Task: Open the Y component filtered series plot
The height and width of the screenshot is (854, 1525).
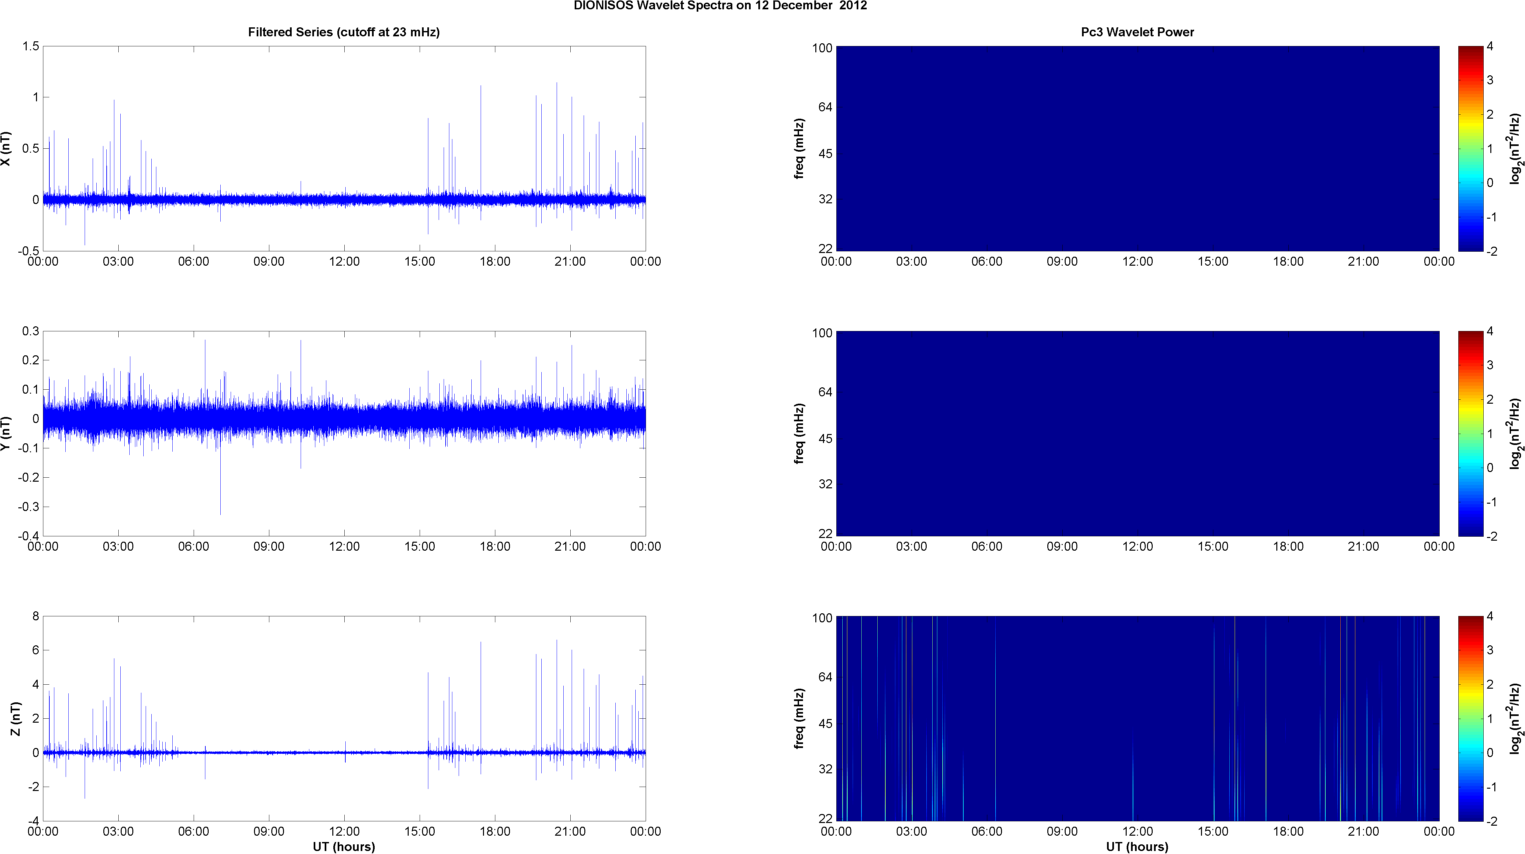Action: pyautogui.click(x=344, y=433)
